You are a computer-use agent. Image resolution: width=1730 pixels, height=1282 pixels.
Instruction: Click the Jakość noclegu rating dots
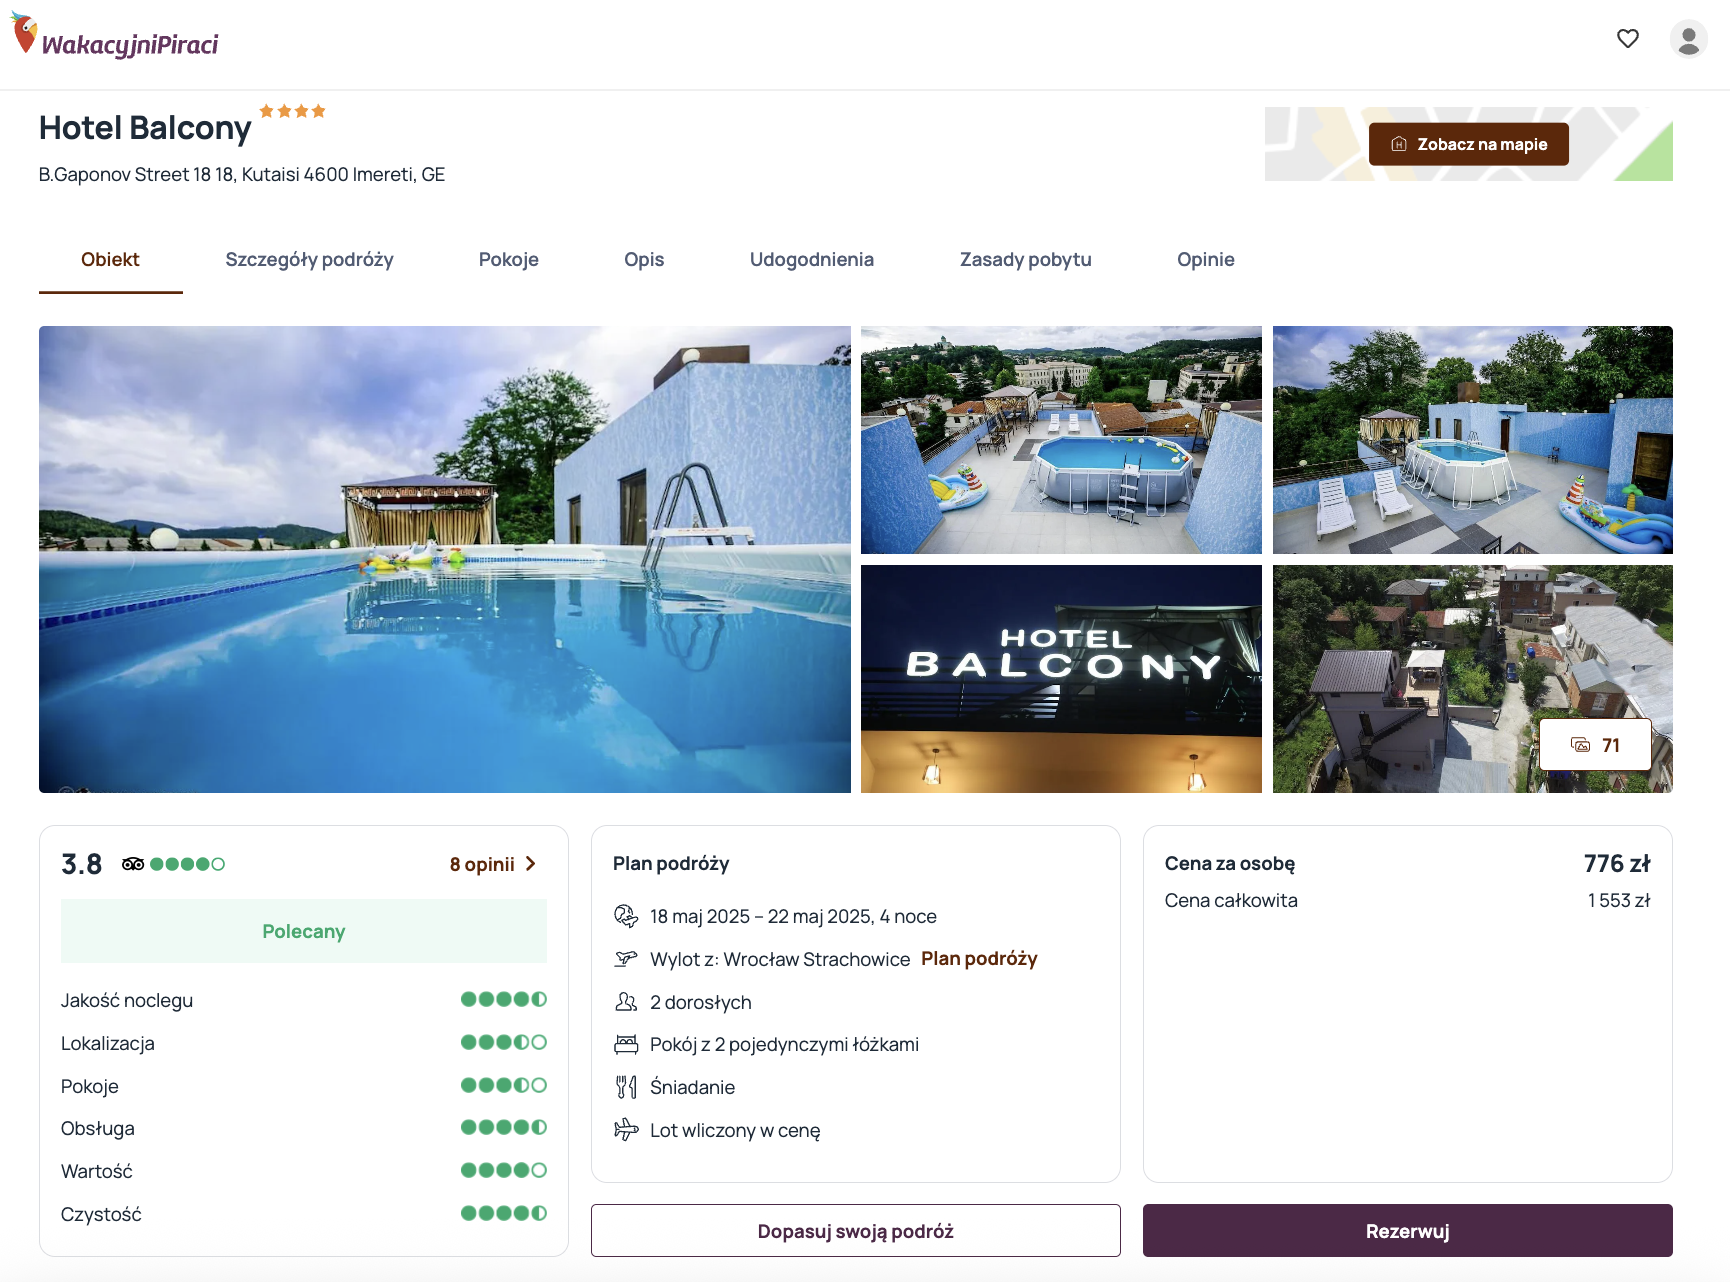pos(504,999)
